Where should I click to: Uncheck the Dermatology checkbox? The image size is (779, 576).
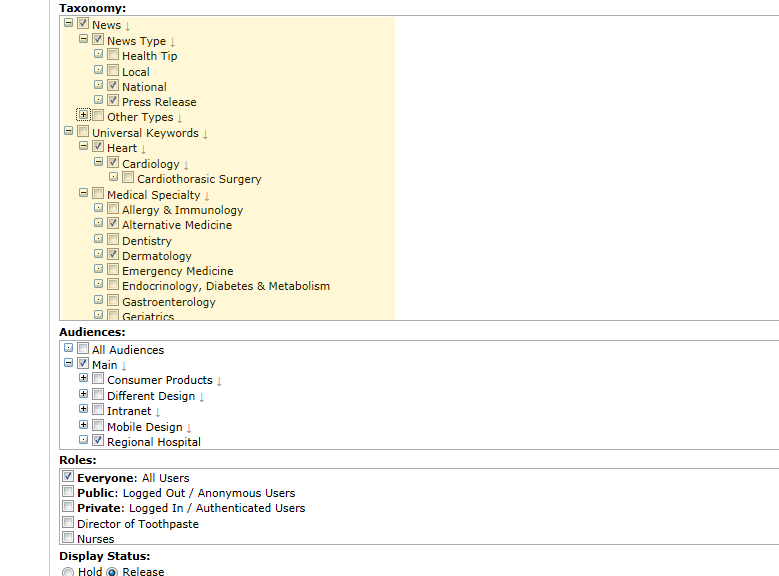click(x=113, y=255)
